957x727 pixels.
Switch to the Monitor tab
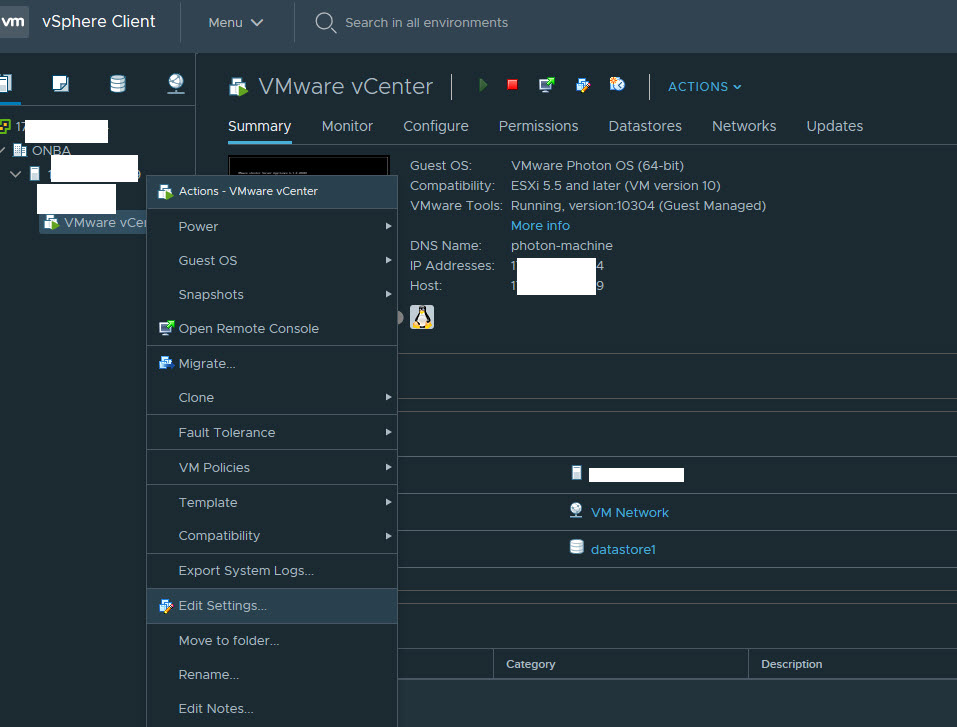347,126
